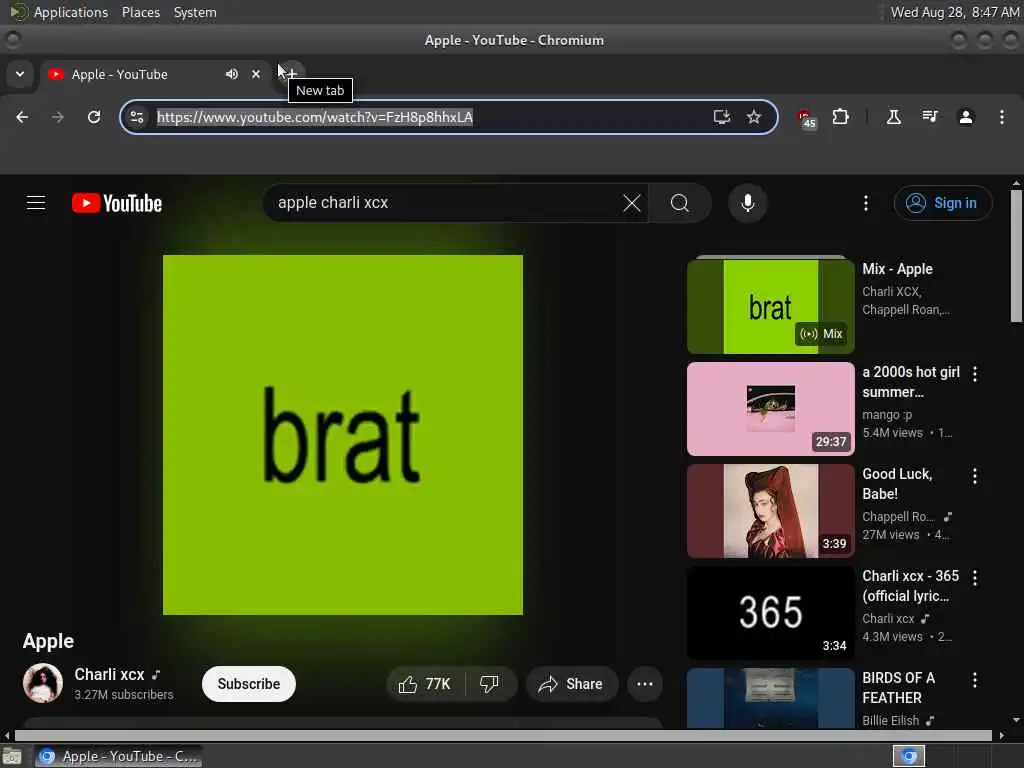This screenshot has height=768, width=1024.
Task: Click the install app icon in address bar
Action: [722, 117]
